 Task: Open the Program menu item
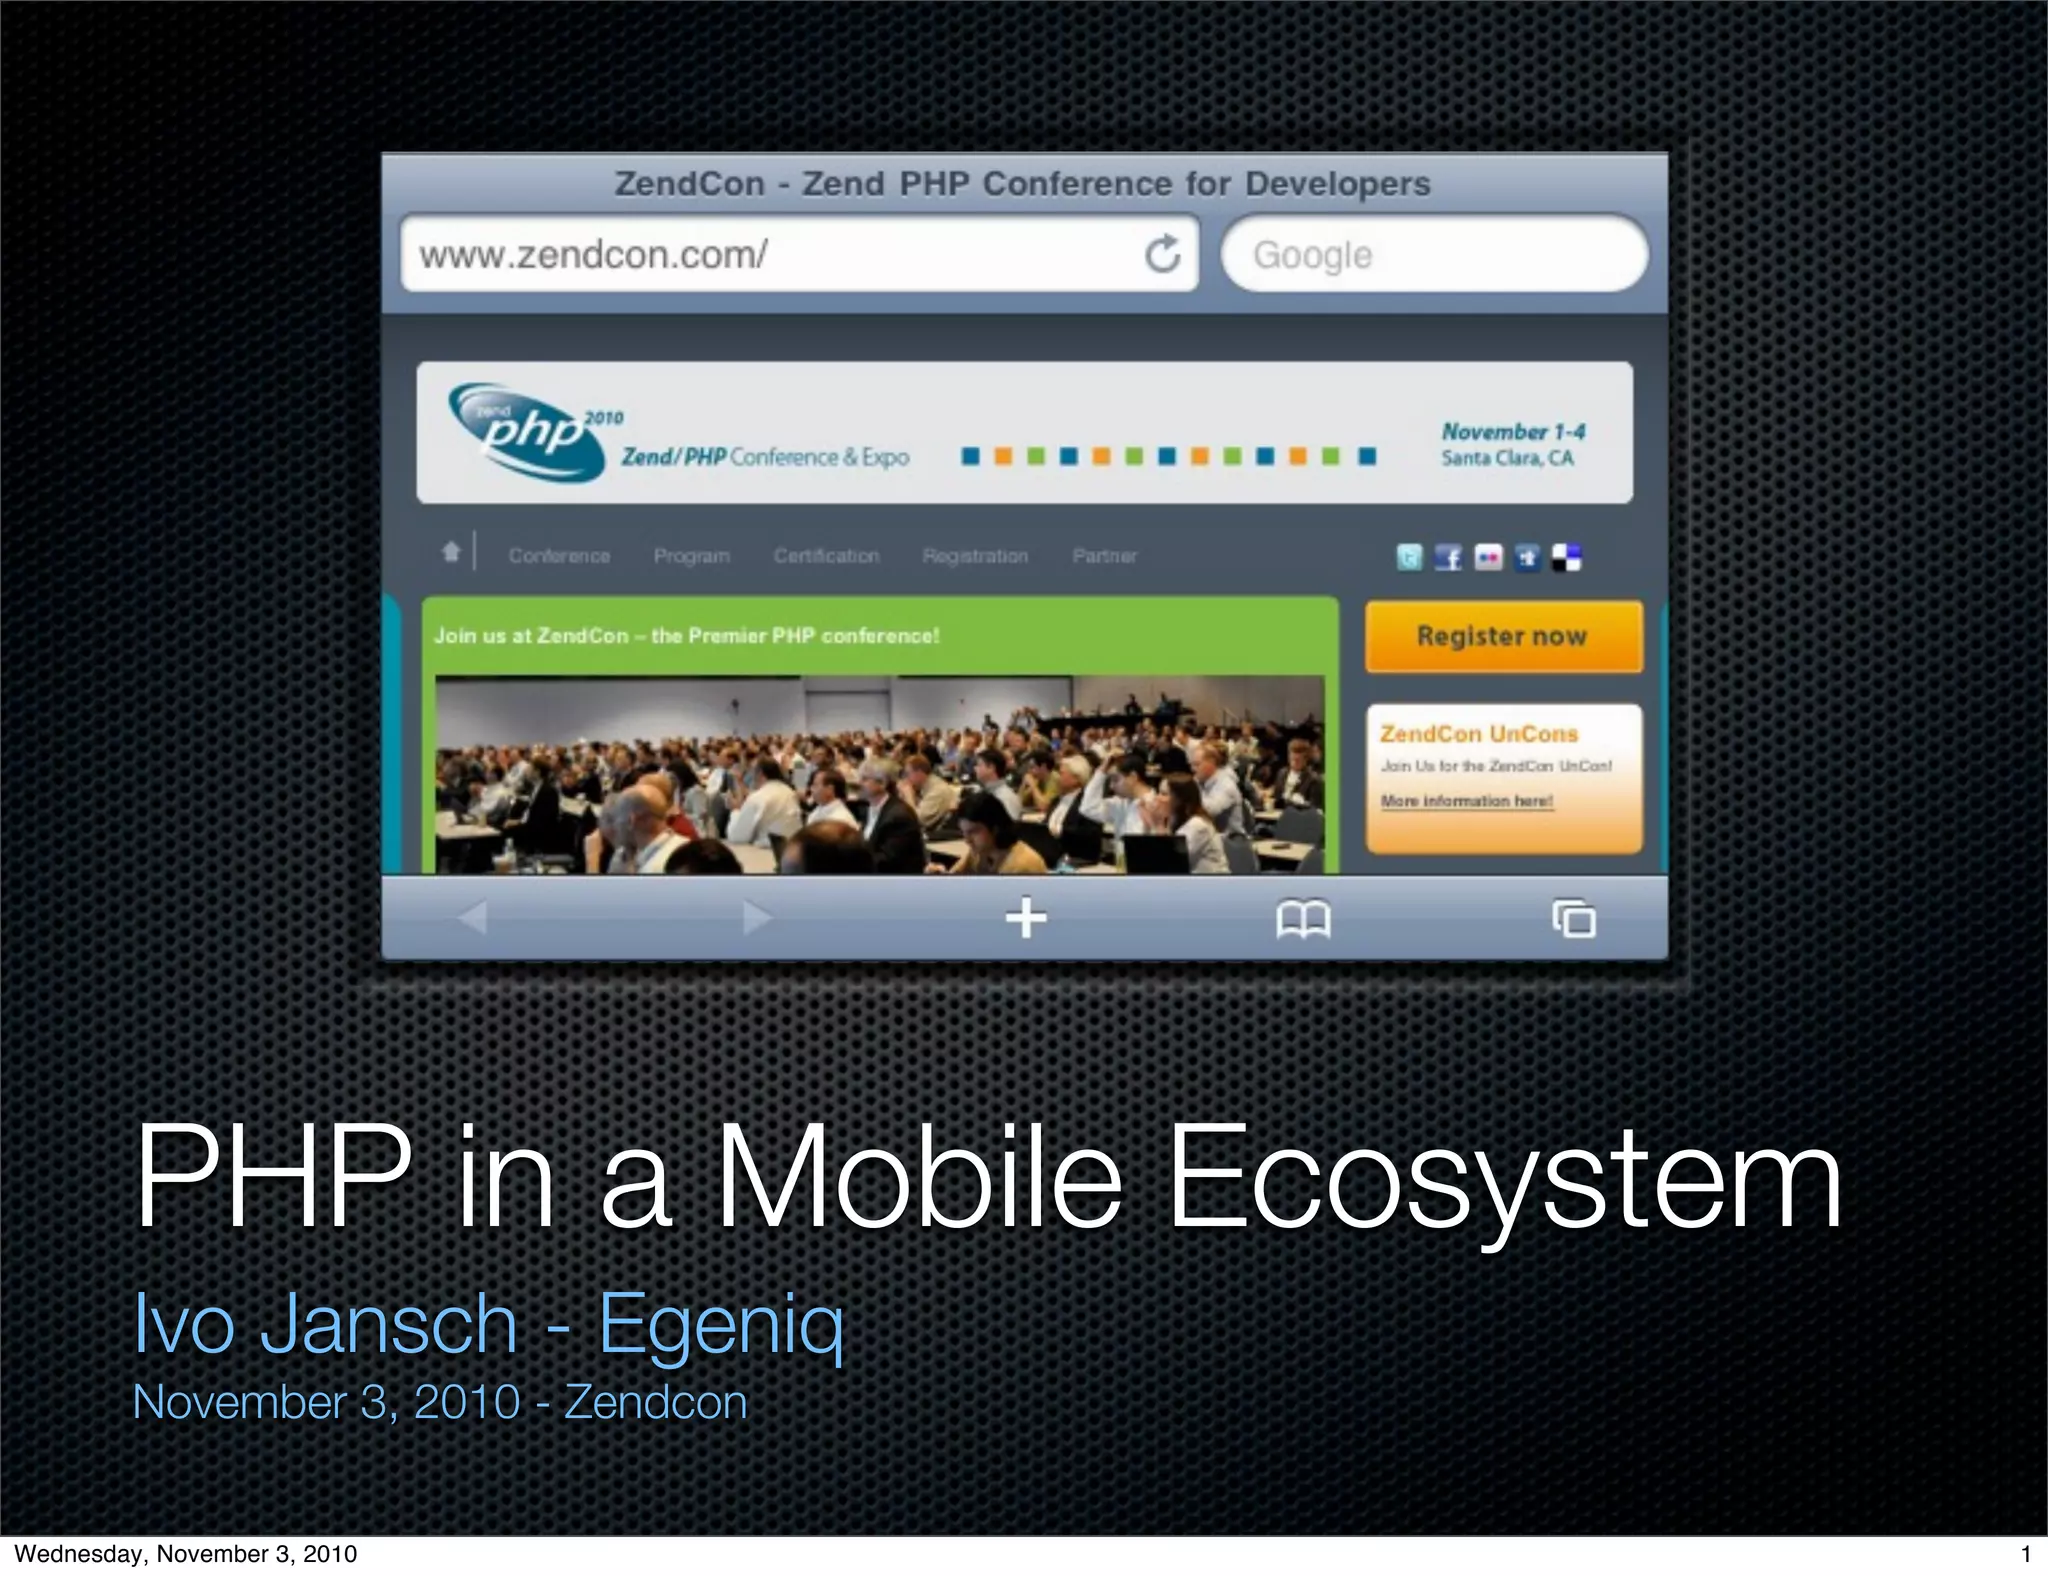point(692,556)
